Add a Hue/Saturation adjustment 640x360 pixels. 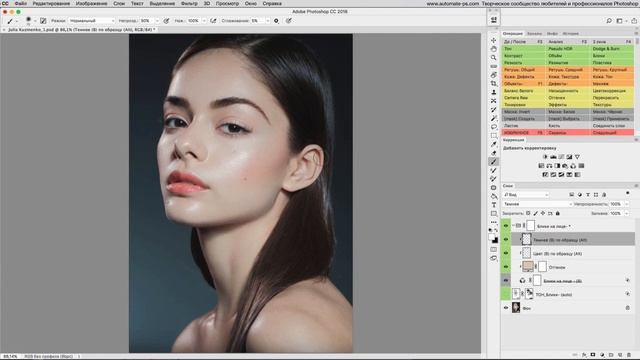tap(541, 166)
